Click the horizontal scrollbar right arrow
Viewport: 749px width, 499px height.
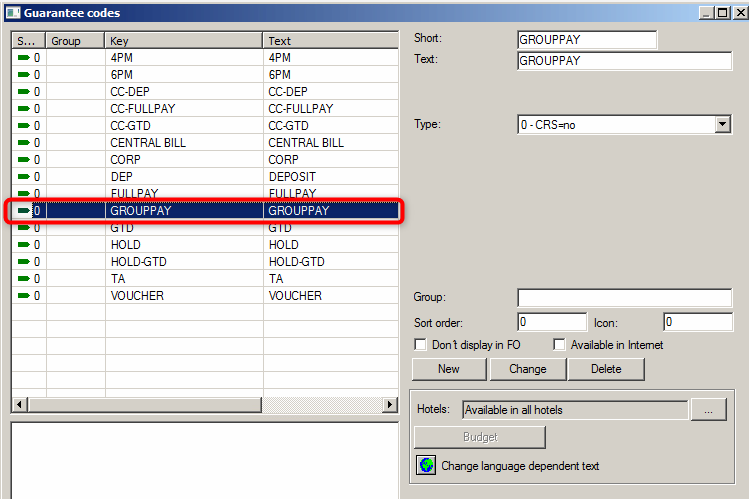pos(390,404)
